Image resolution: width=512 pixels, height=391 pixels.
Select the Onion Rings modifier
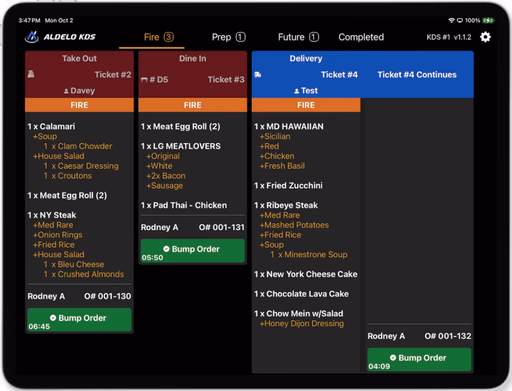(x=58, y=235)
